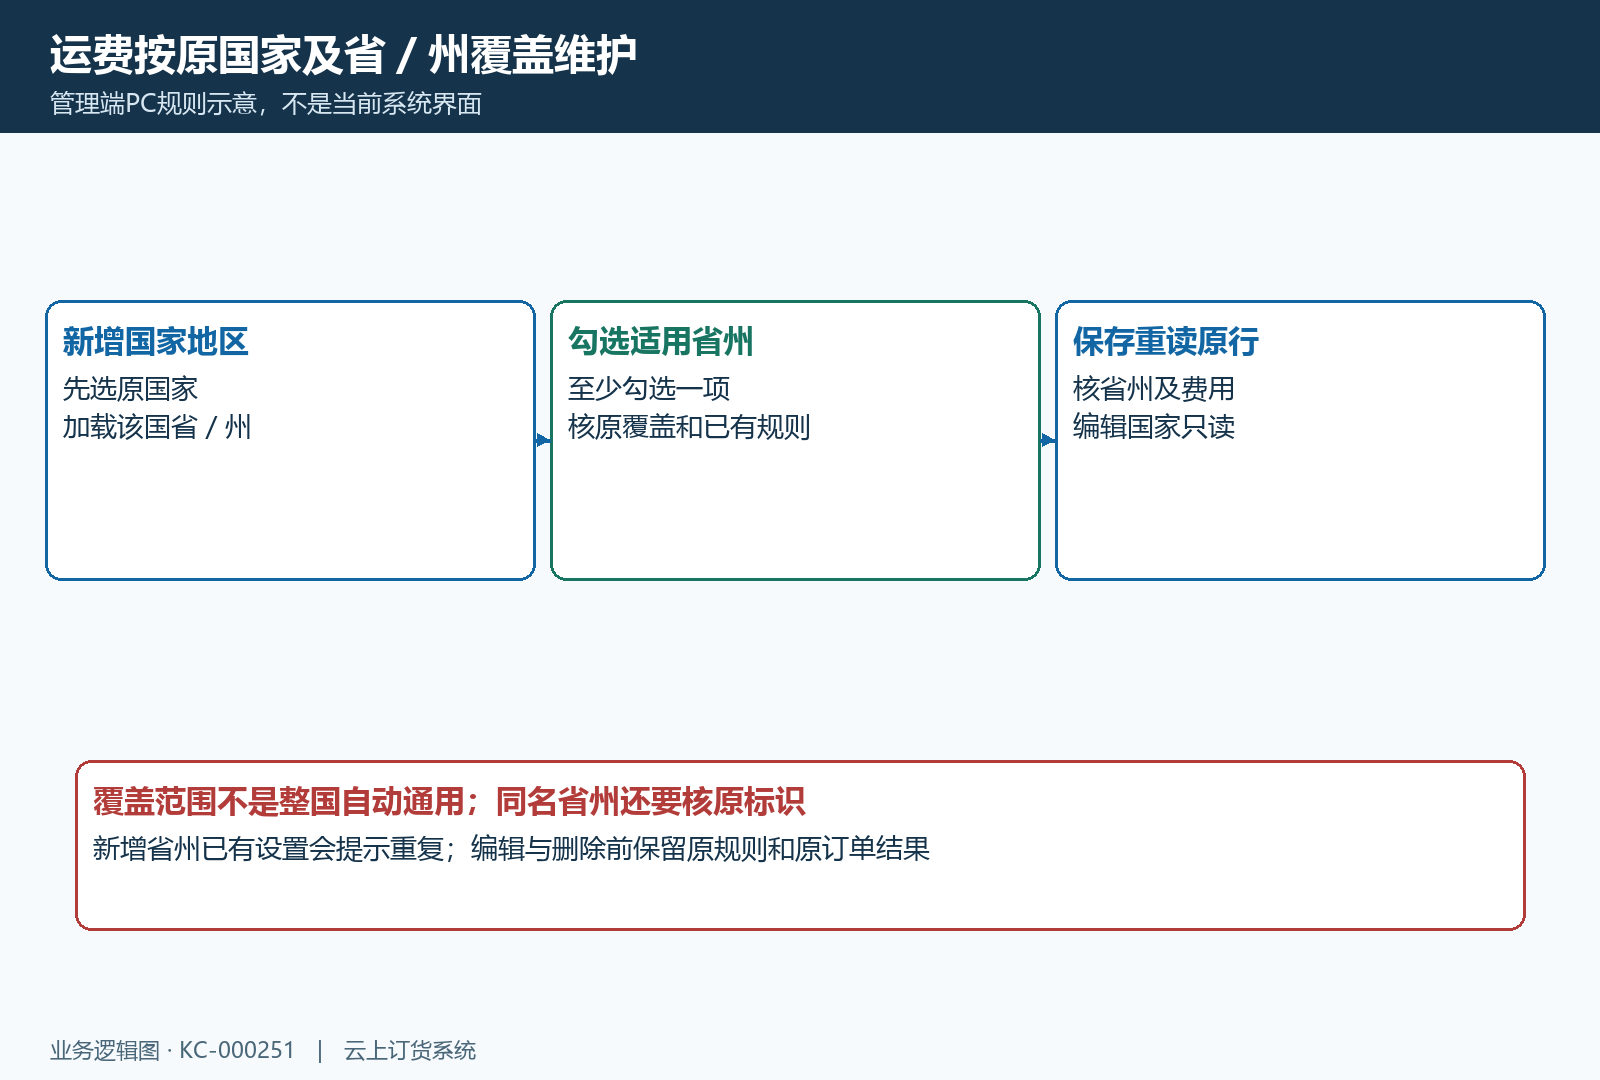This screenshot has height=1080, width=1600.
Task: Click the red heading 覆盖范围不是整国自动通用
Action: (278, 802)
